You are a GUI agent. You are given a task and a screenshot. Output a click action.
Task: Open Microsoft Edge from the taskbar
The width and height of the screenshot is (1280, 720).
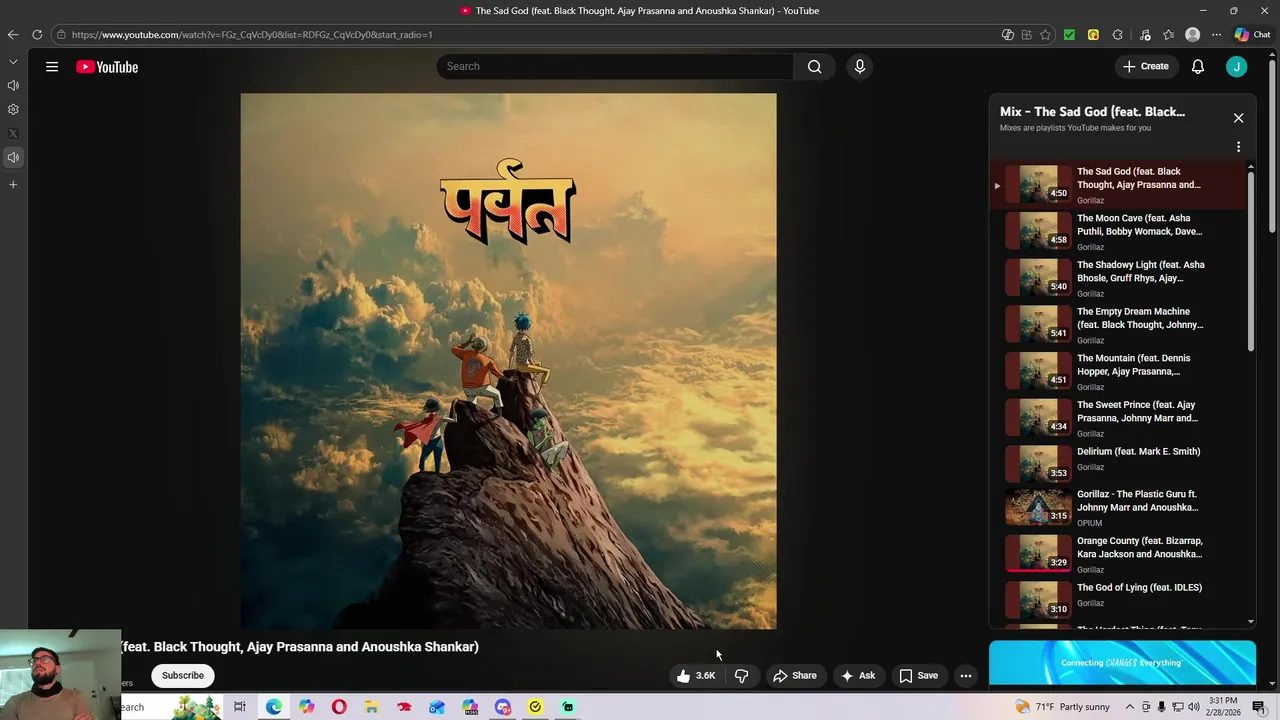coord(273,707)
